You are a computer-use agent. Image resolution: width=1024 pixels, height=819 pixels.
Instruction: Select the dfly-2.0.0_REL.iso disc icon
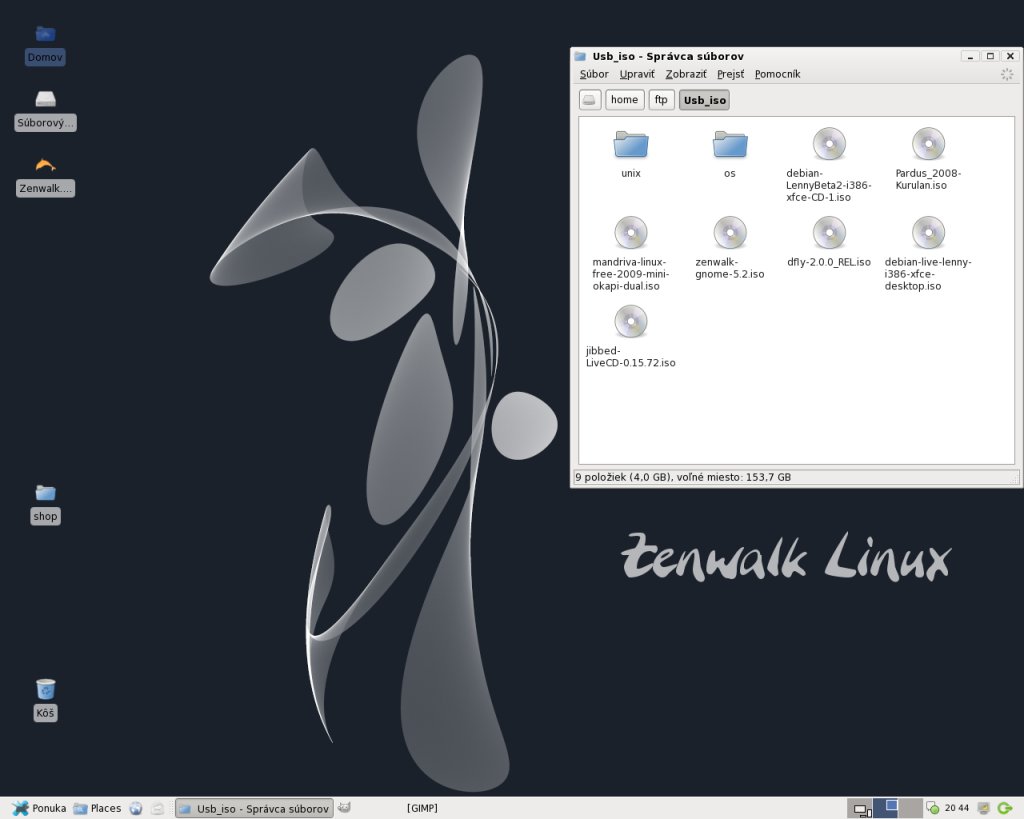(829, 233)
